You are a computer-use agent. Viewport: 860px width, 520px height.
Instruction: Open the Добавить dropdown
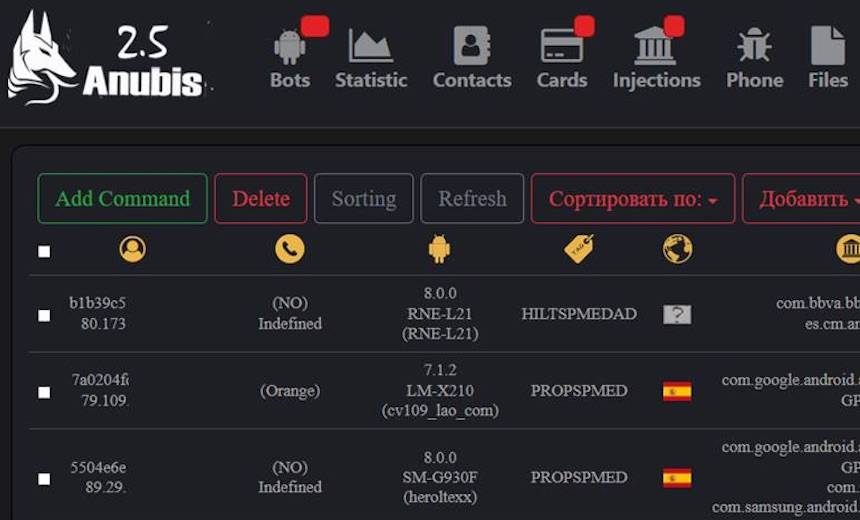pos(801,199)
